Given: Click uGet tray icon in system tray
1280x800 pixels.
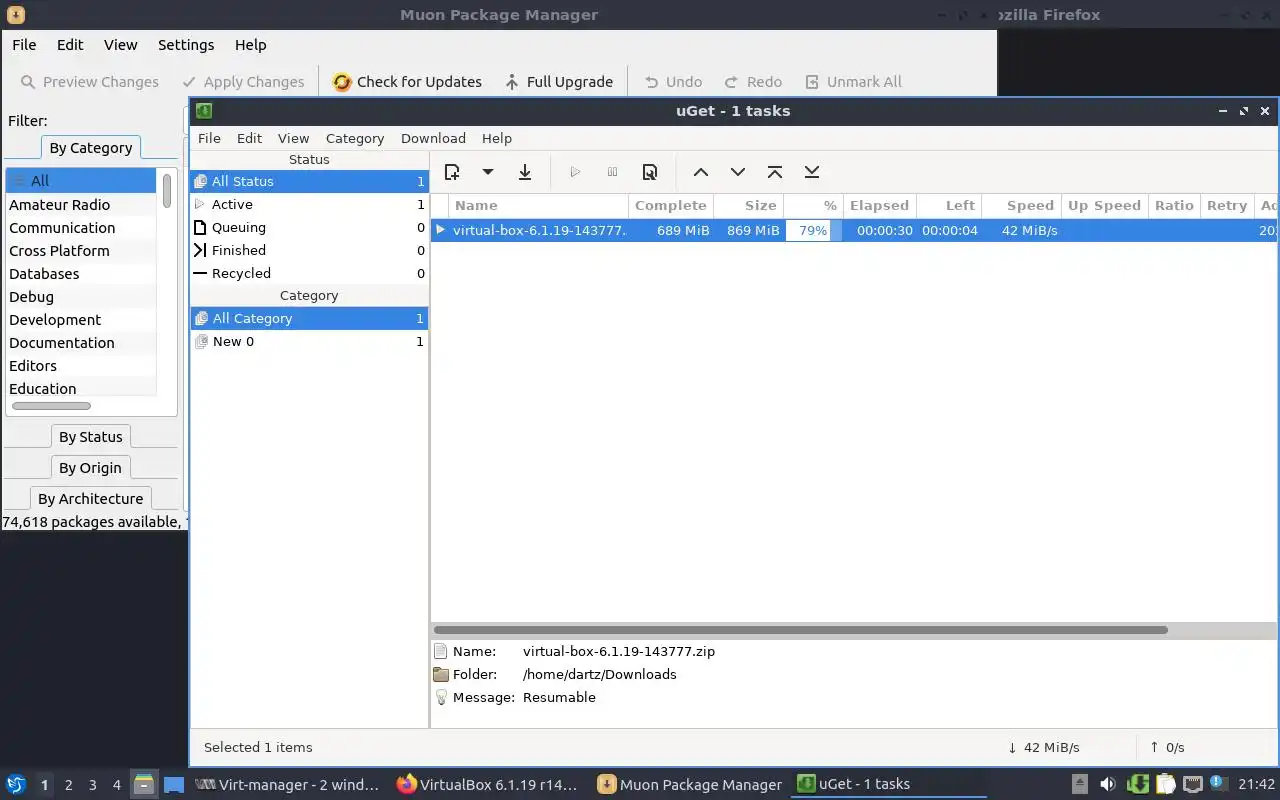Looking at the screenshot, I should pos(1137,784).
